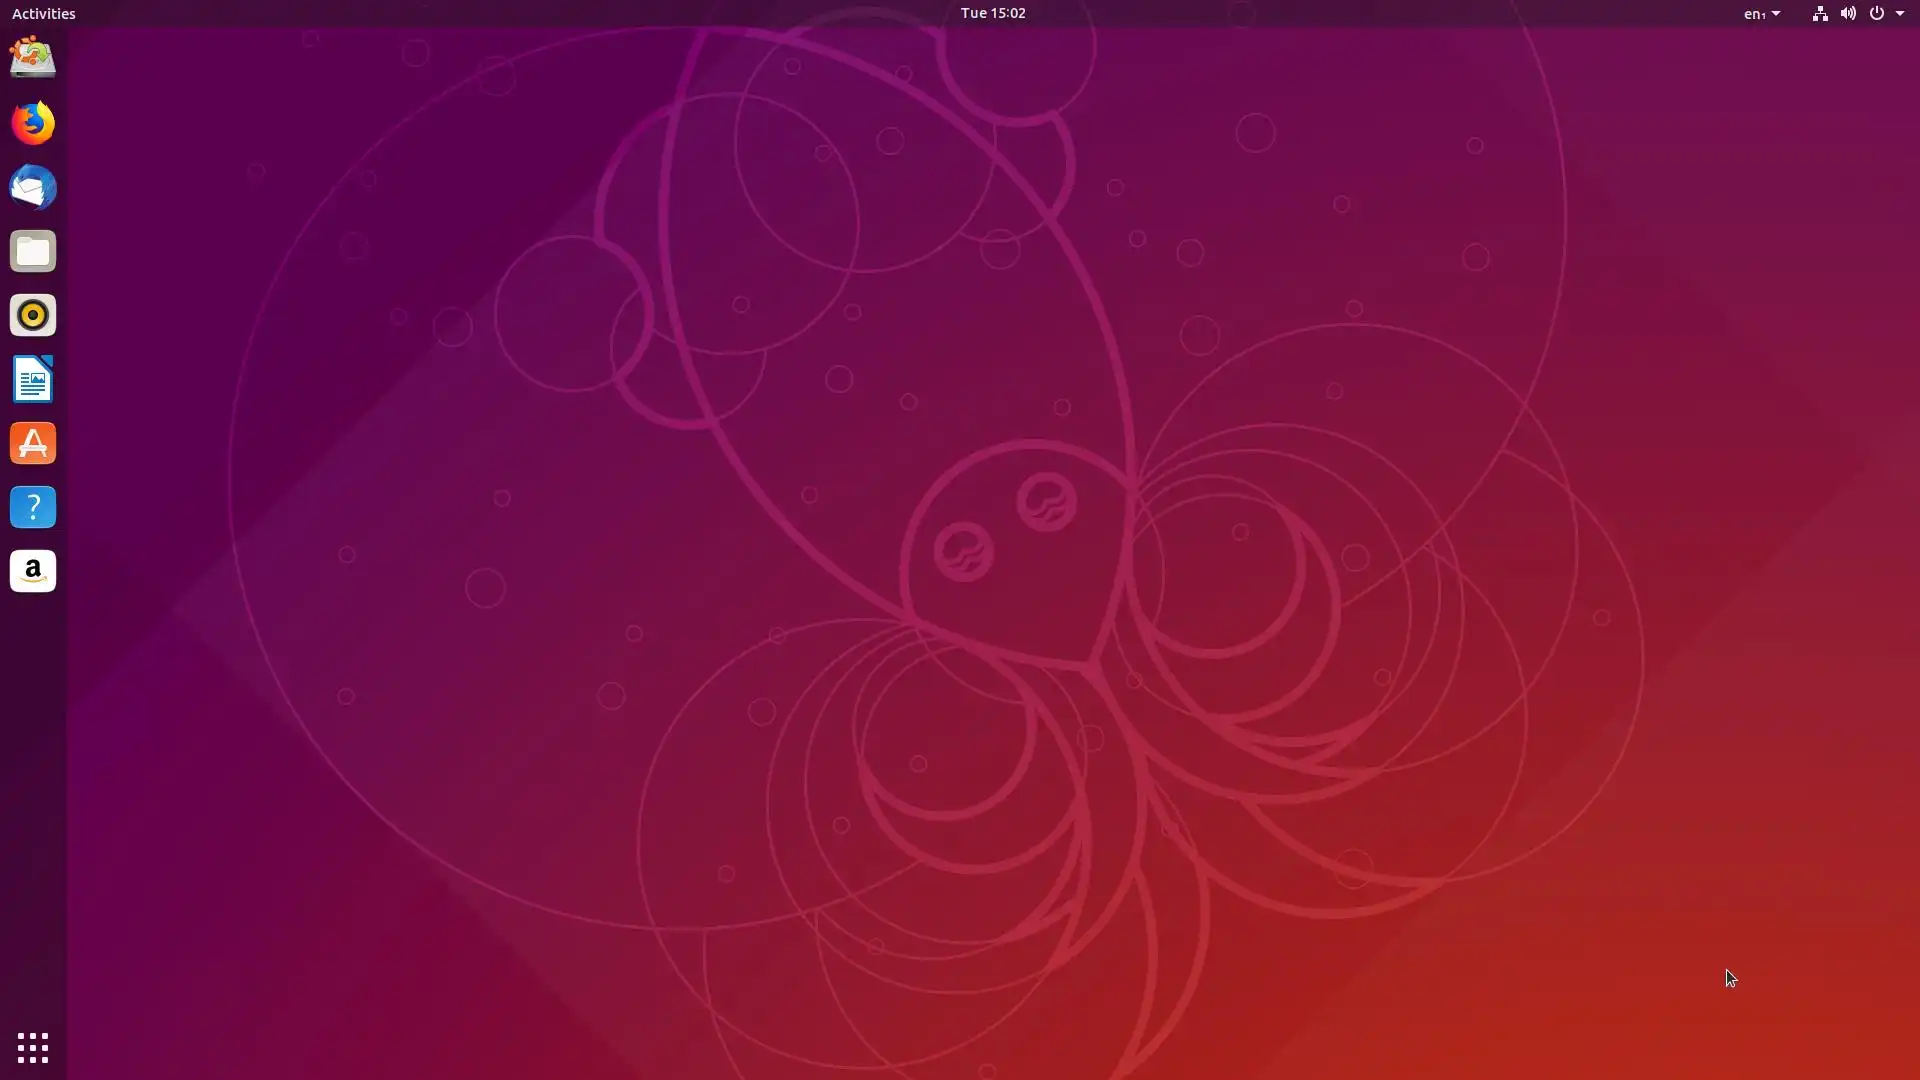This screenshot has height=1080, width=1920.
Task: Click the volume speaker icon
Action: pos(1848,13)
